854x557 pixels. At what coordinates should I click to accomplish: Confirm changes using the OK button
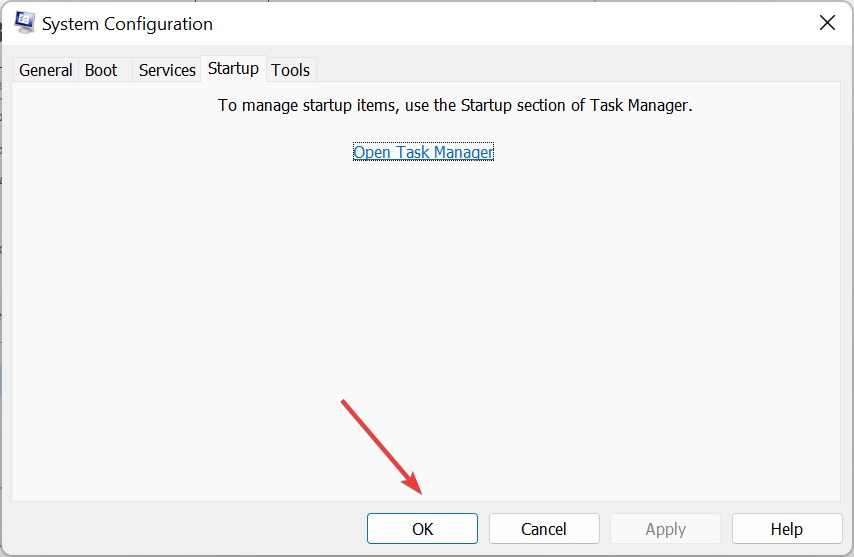coord(422,529)
